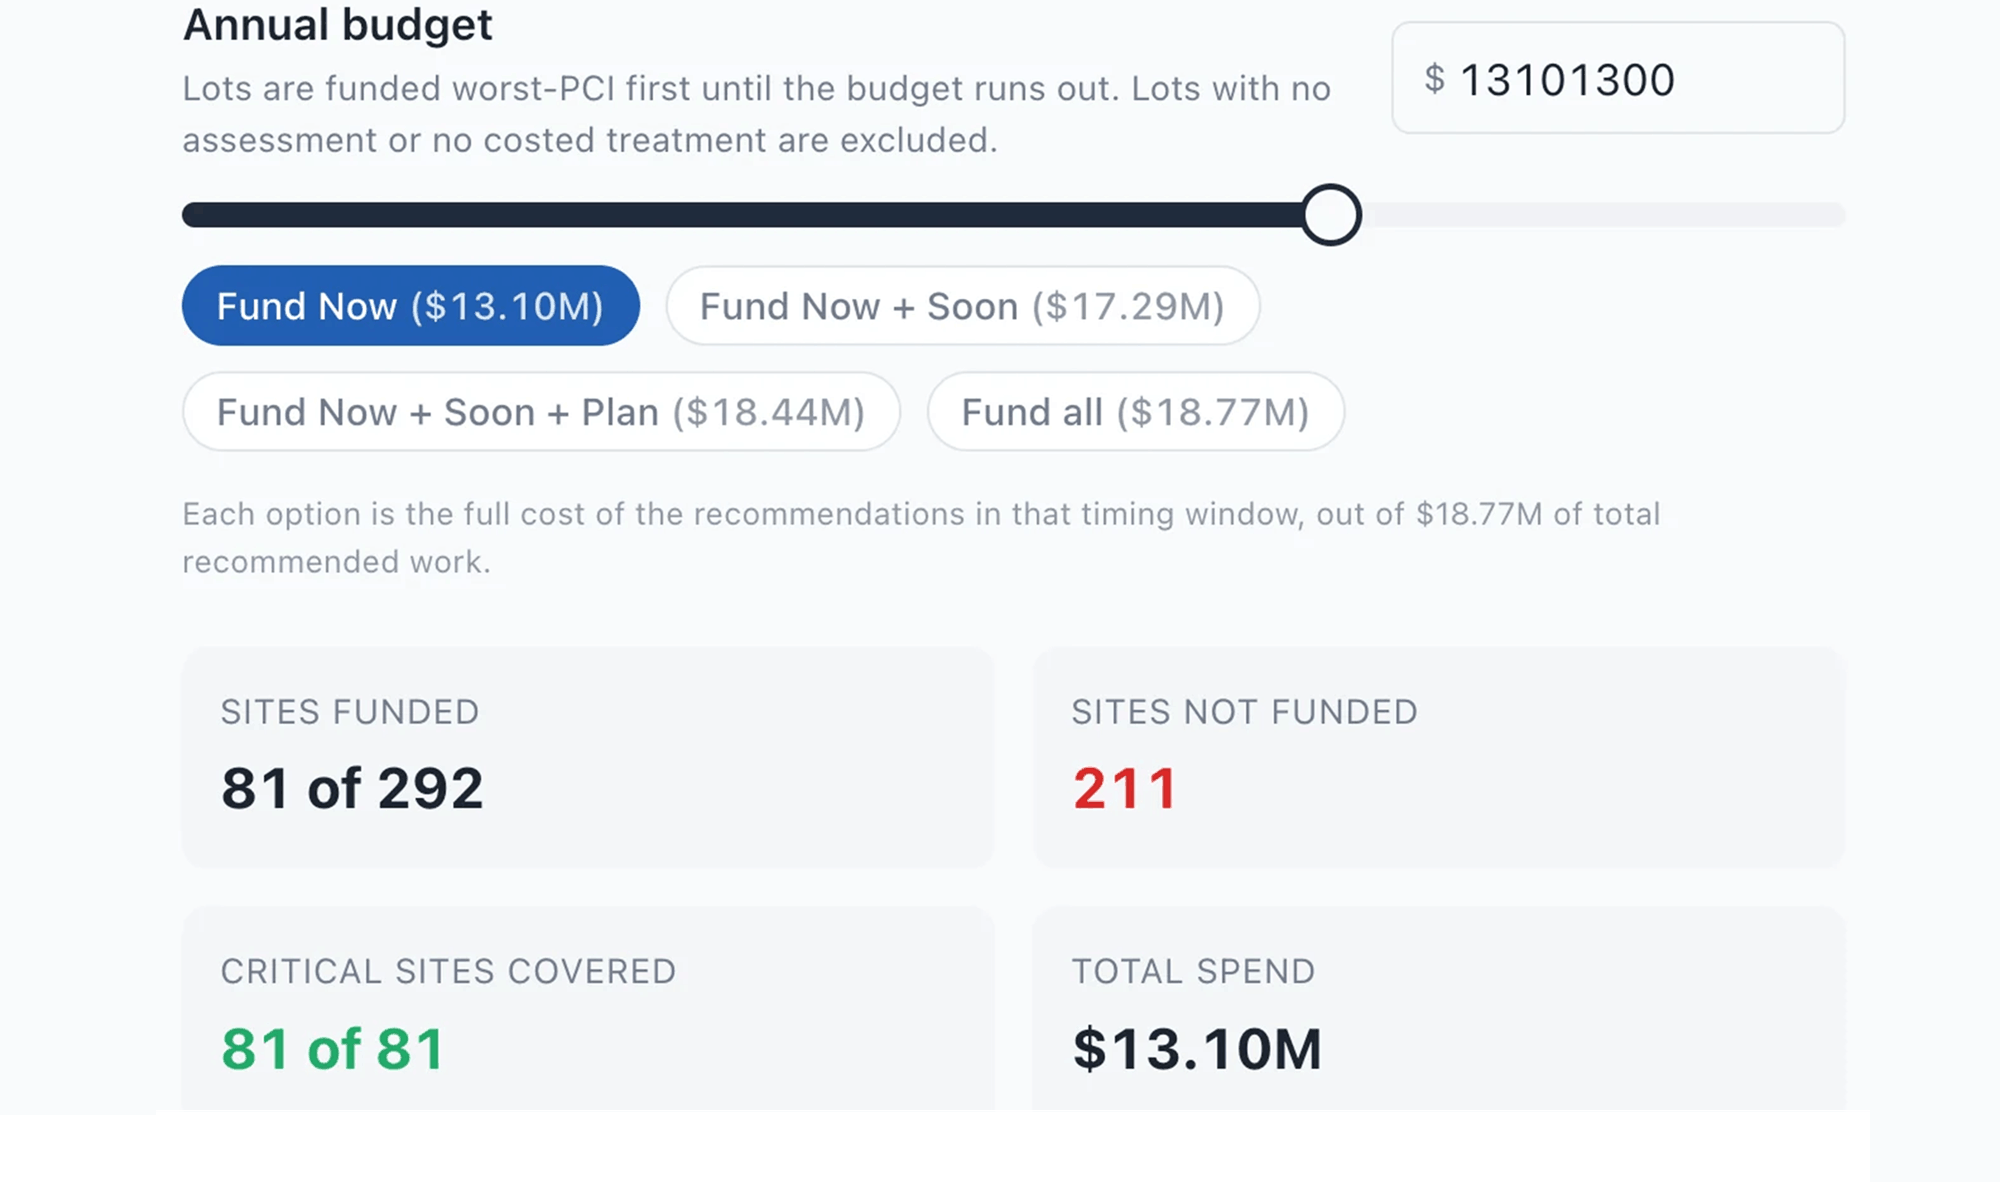Pick Fund Now + Soon + Plan ($18.44M)
Screen dimensions: 2000x1182
pyautogui.click(x=541, y=412)
